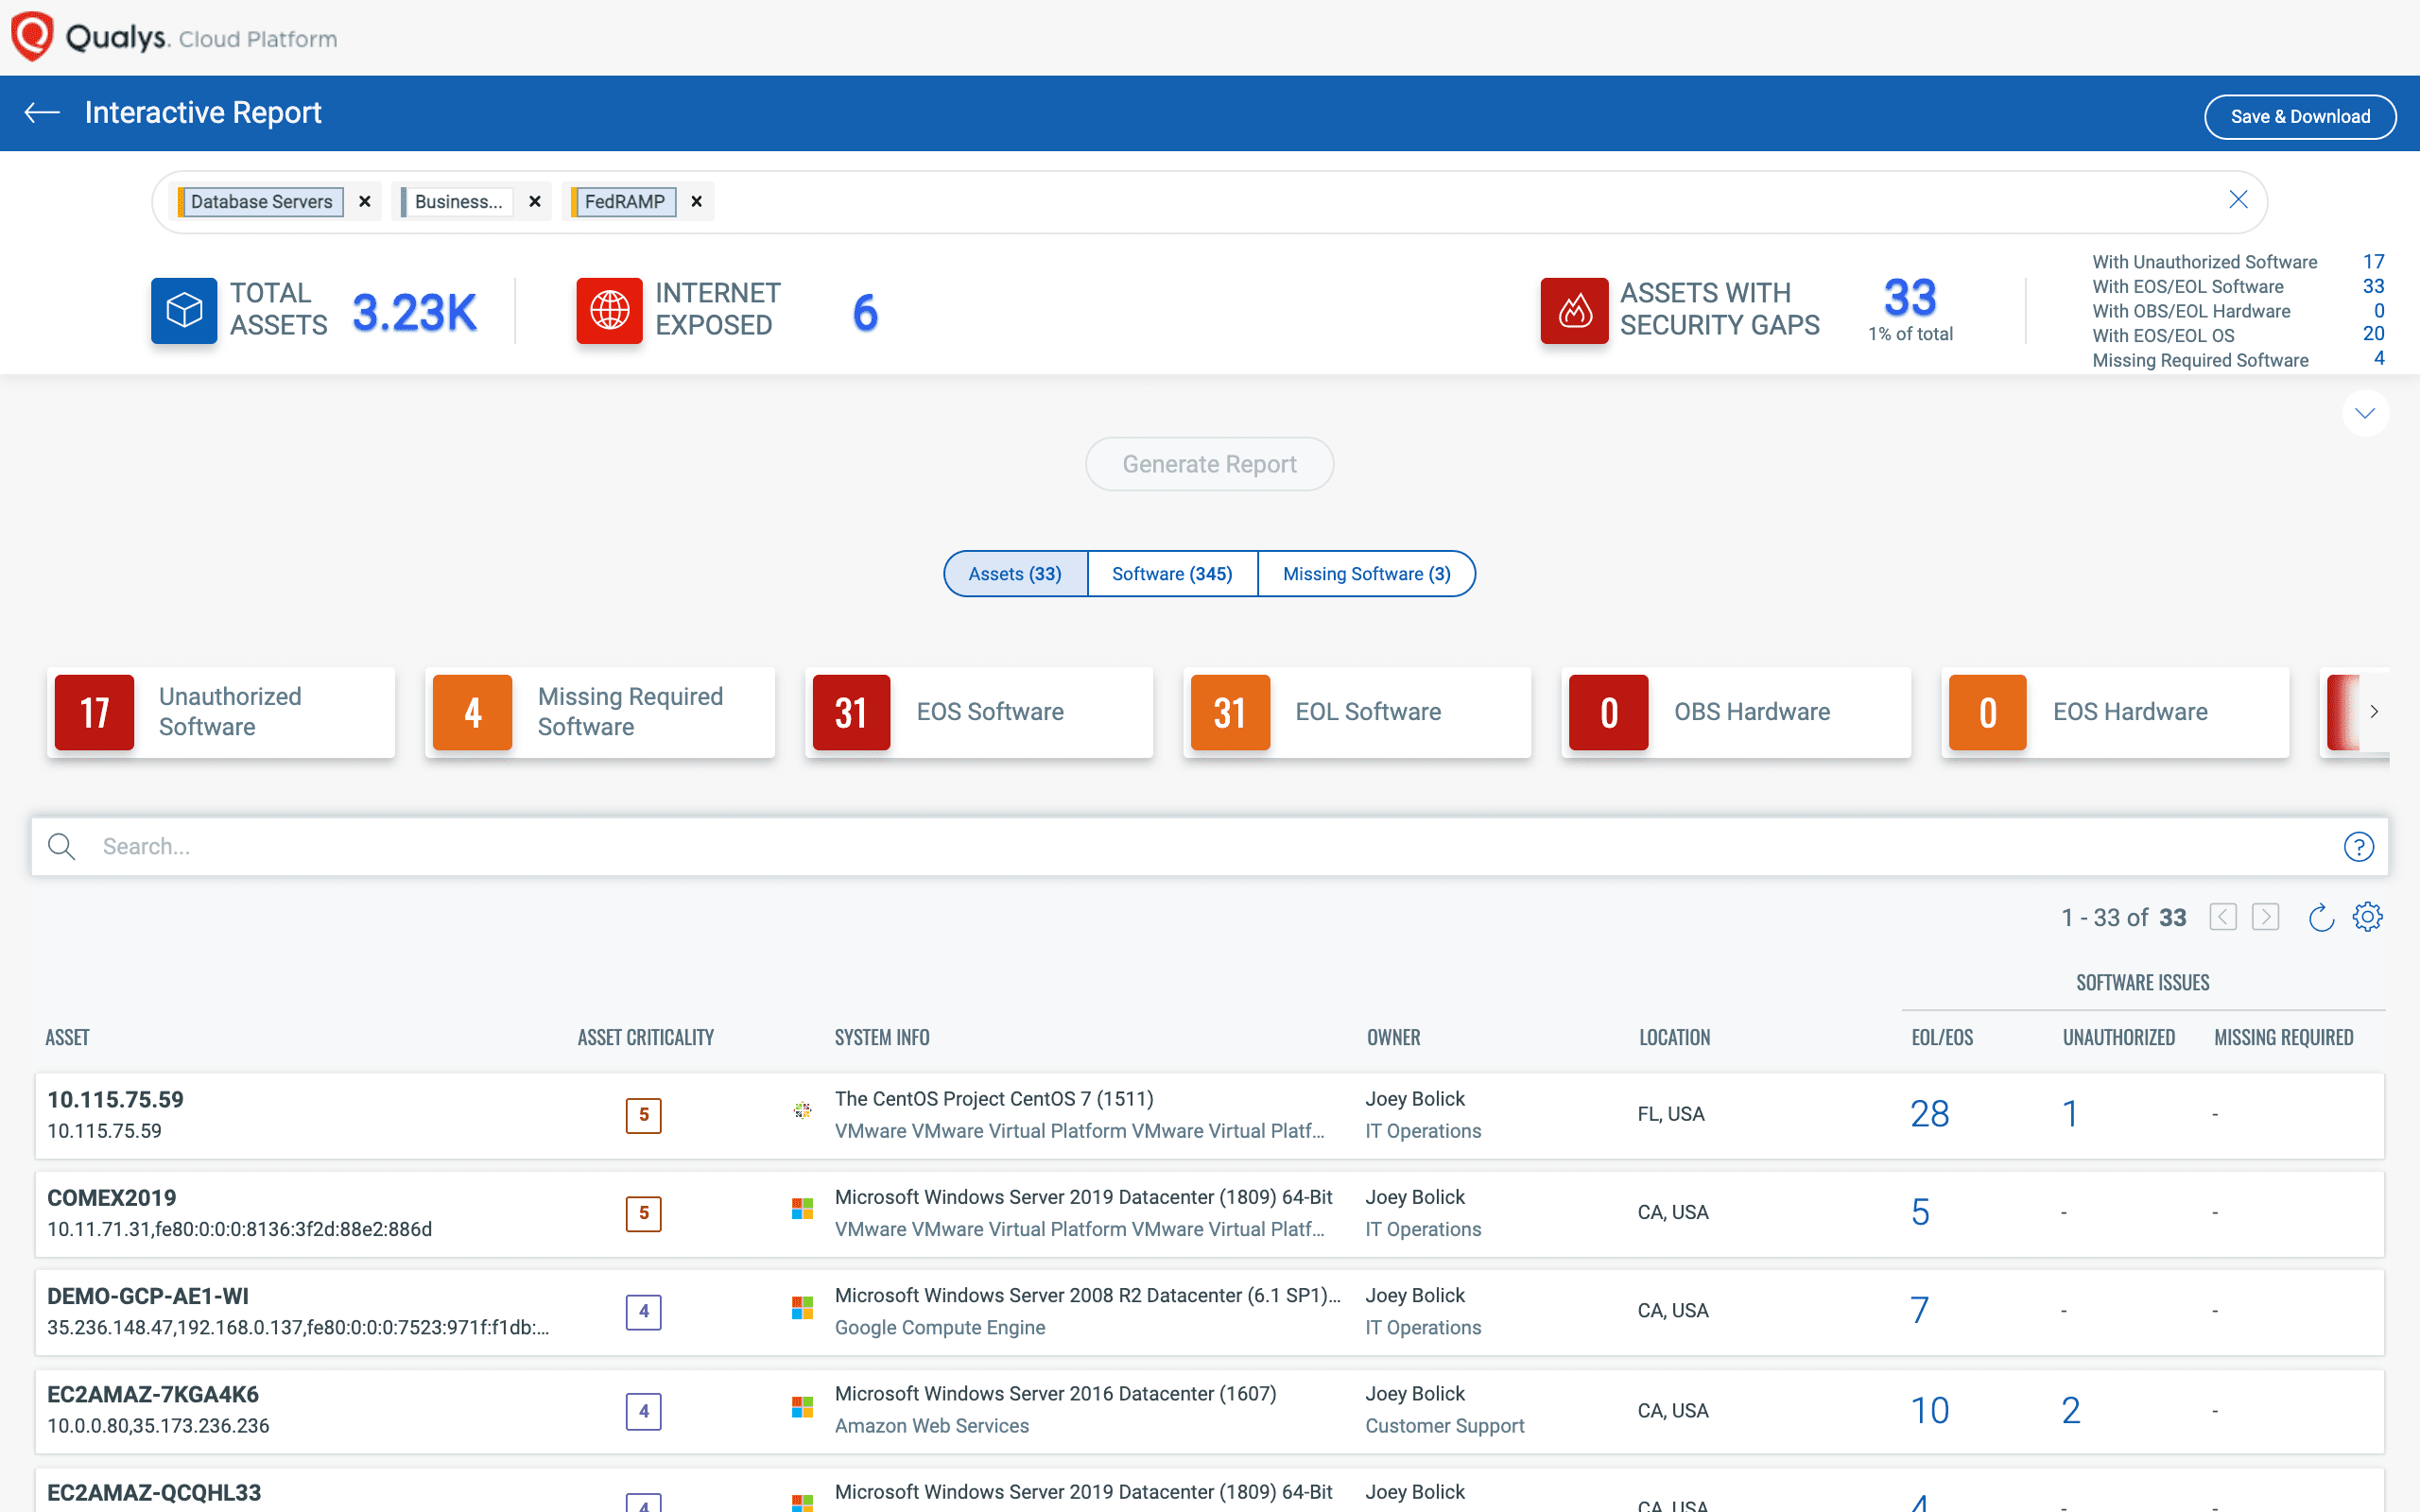
Task: Refresh the asset list
Action: 2321,917
